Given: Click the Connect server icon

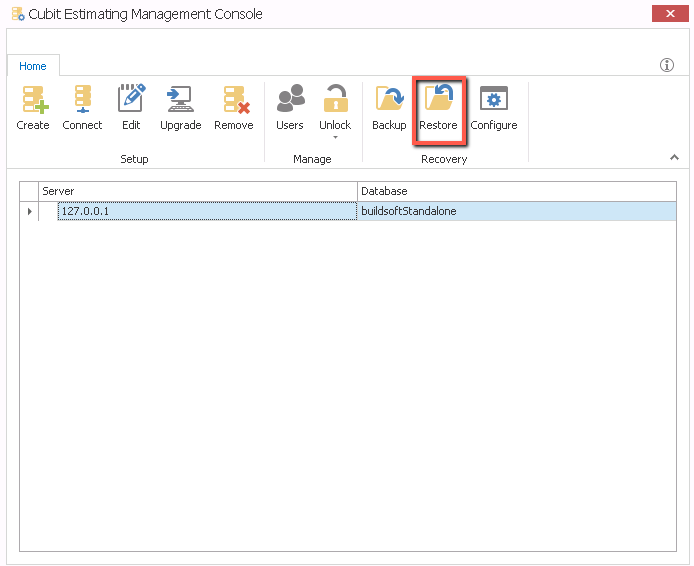Looking at the screenshot, I should coord(82,100).
